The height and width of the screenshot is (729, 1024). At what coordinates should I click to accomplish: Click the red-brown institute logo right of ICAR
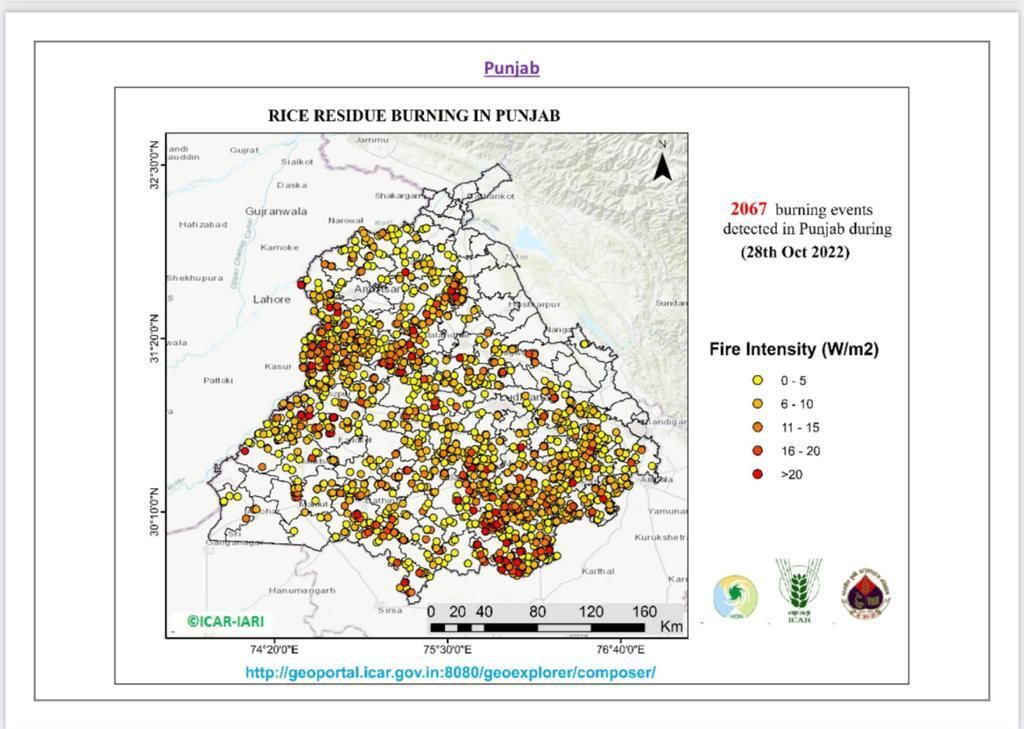tap(865, 596)
